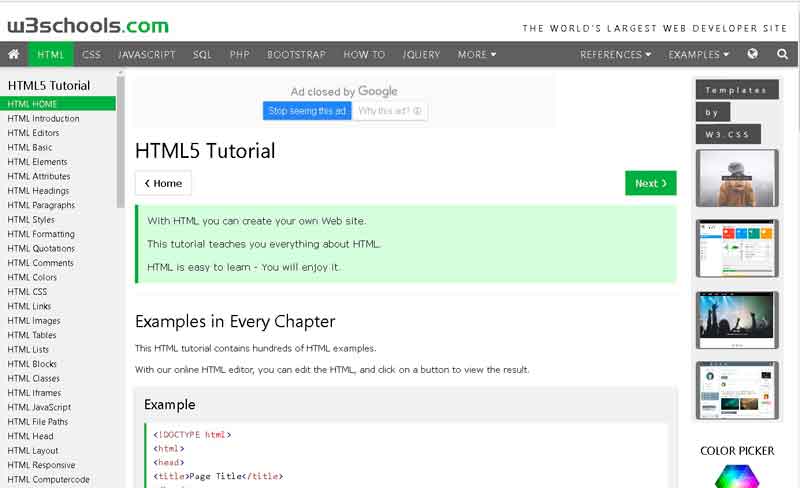The height and width of the screenshot is (488, 800).
Task: Open HTML Headings sidebar link
Action: [38, 190]
